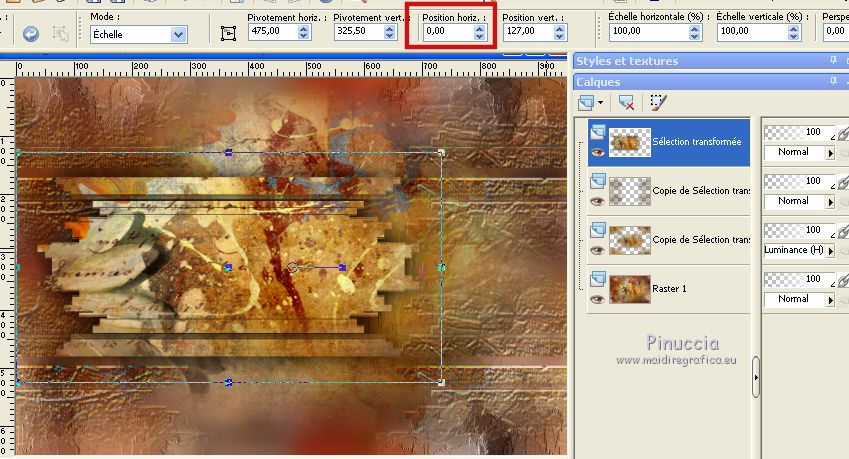Pin the Calques panel

[x=833, y=81]
